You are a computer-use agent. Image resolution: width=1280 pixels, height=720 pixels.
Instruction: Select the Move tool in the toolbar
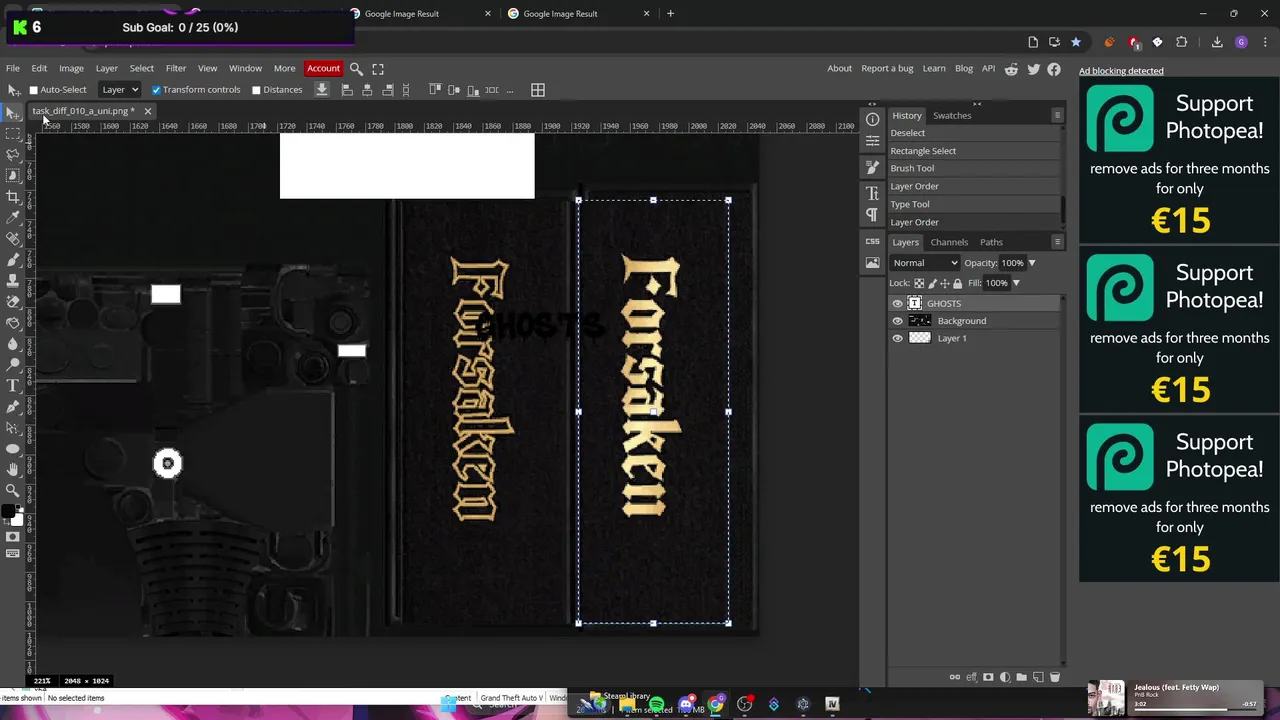[x=13, y=113]
